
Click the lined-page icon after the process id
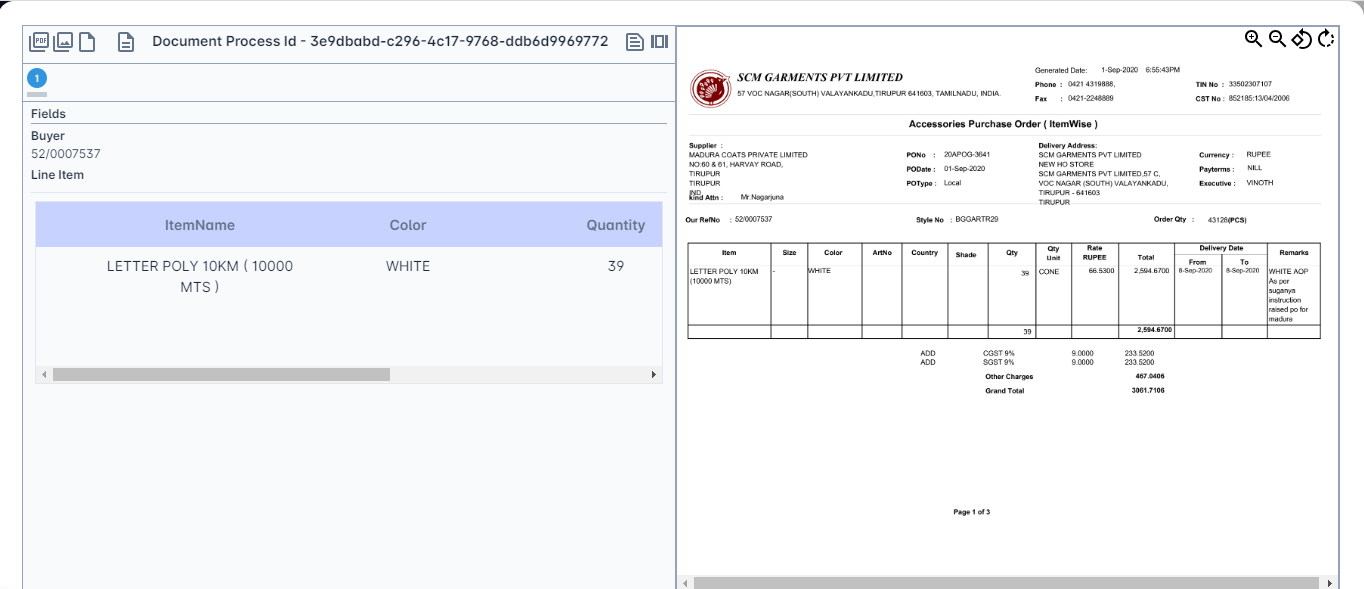point(634,41)
